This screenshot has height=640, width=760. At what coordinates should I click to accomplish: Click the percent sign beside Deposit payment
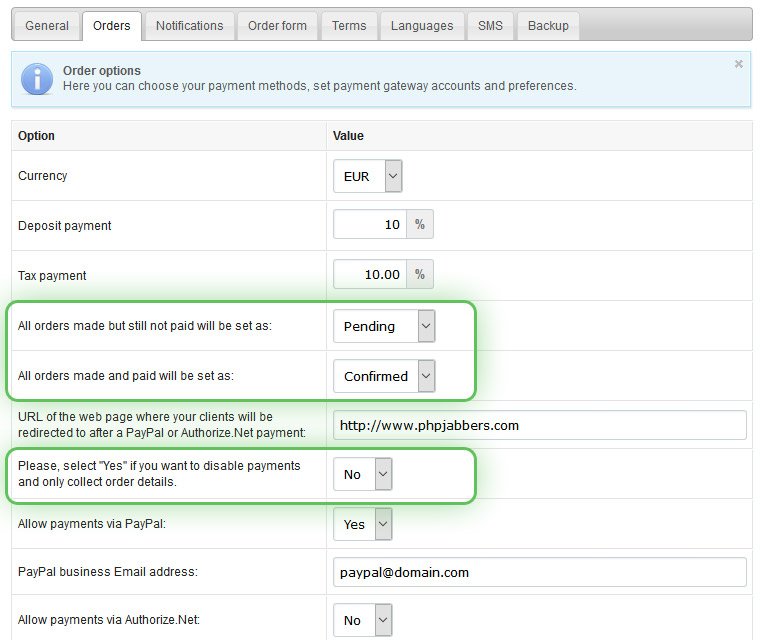tap(420, 224)
